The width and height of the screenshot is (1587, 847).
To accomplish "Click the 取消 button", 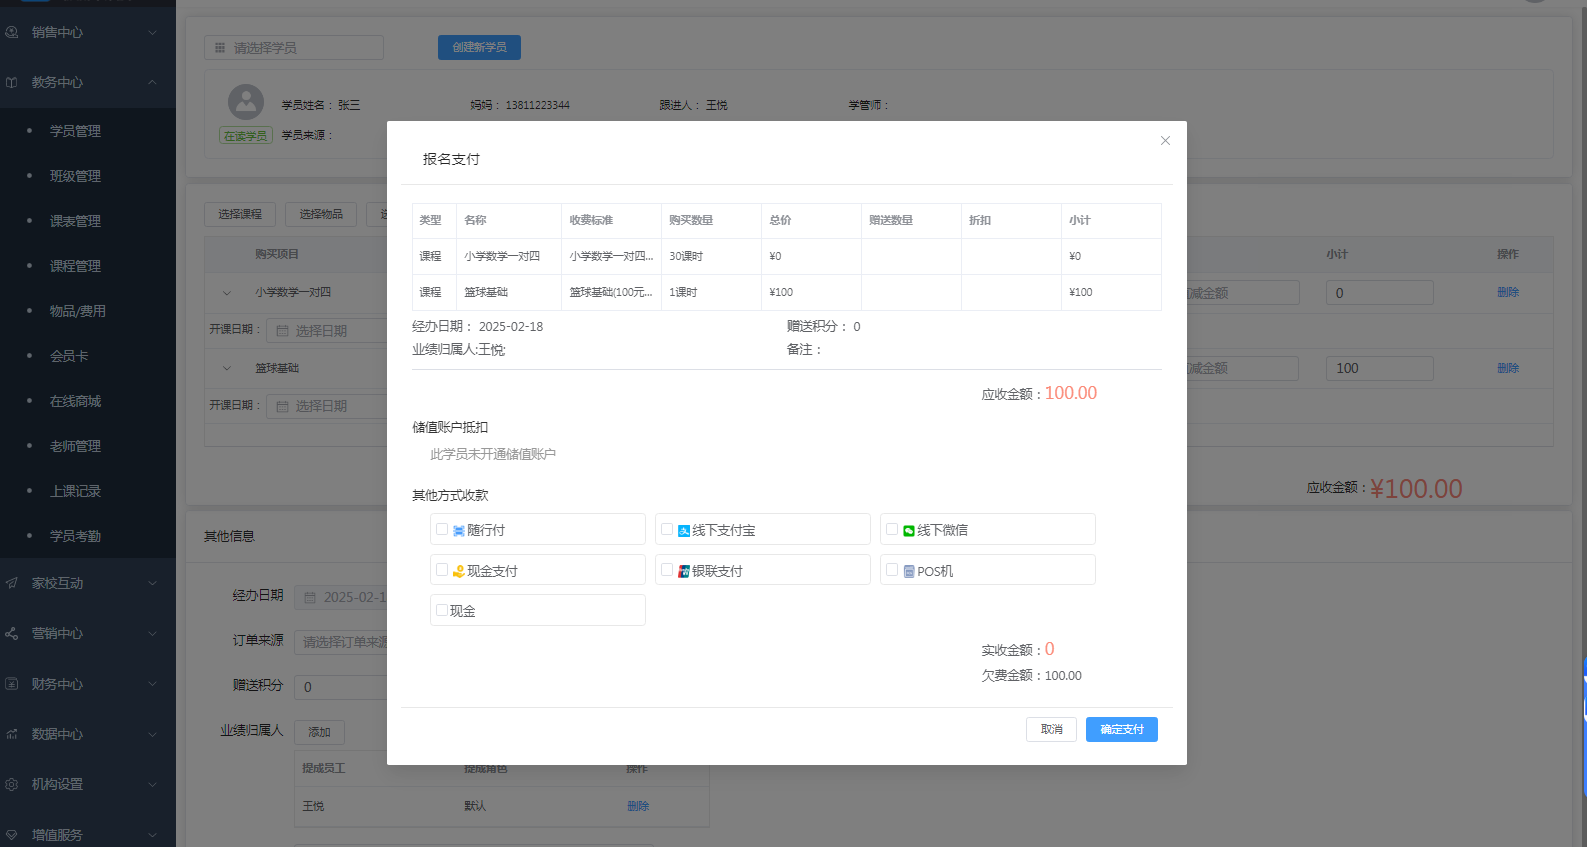I will [x=1051, y=729].
